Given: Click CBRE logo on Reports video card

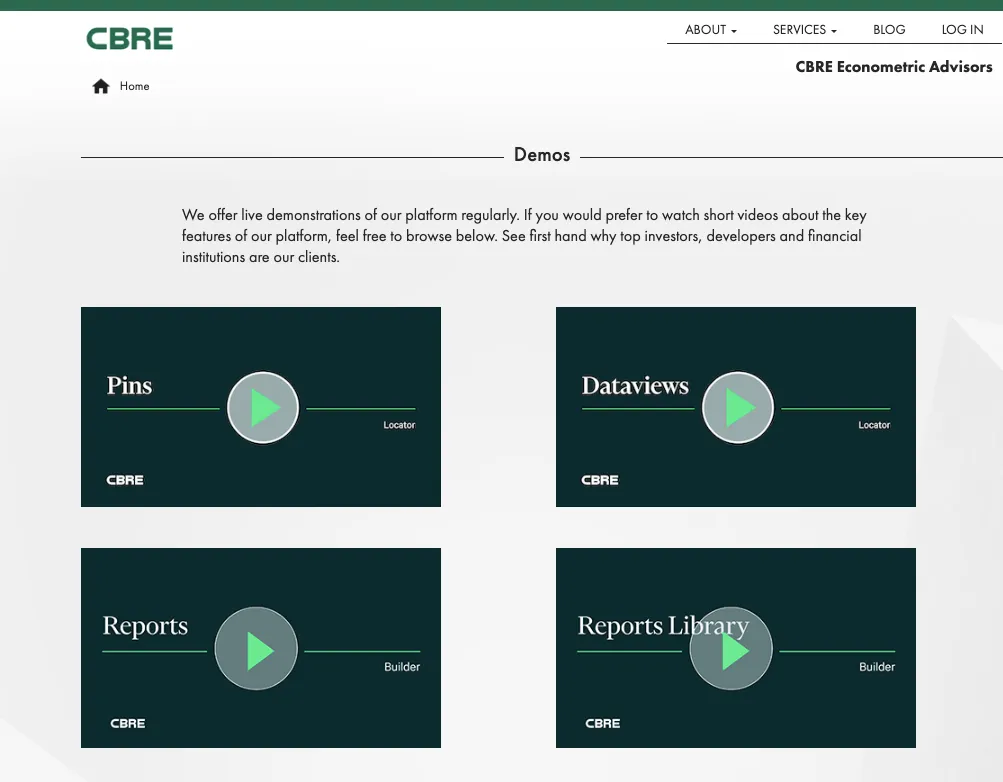Looking at the screenshot, I should click(x=127, y=723).
